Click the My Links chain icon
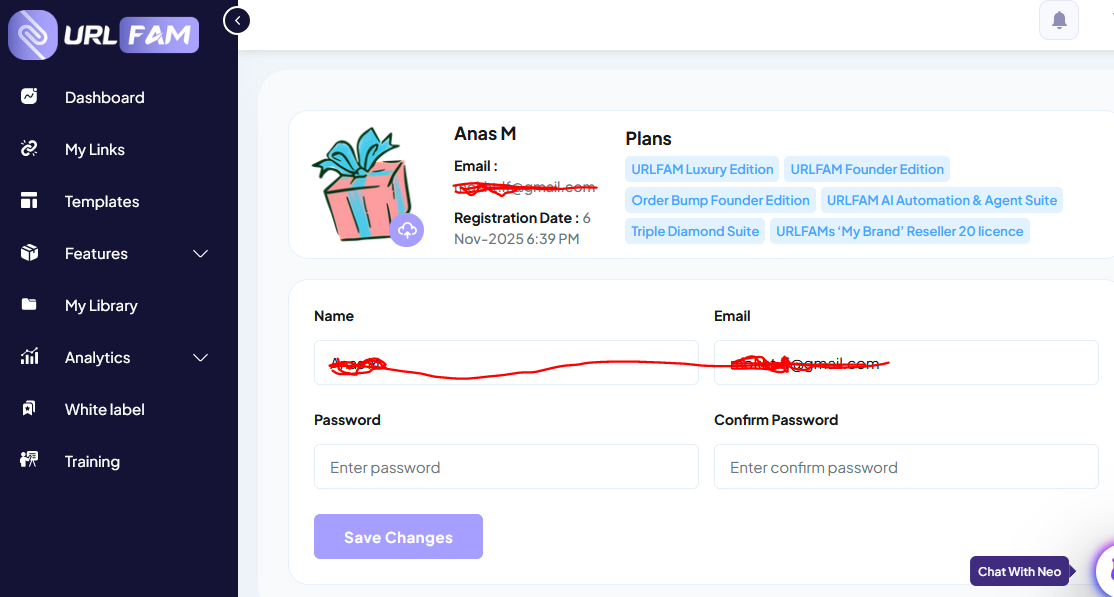 (29, 149)
